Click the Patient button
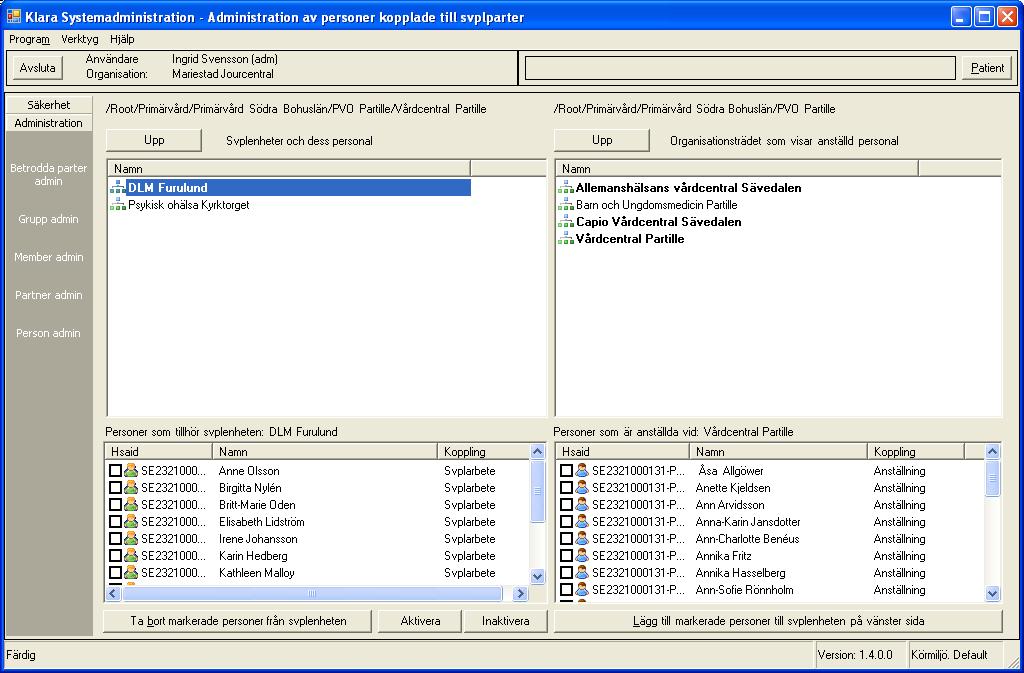Screen dimensions: 1024x673 987,68
